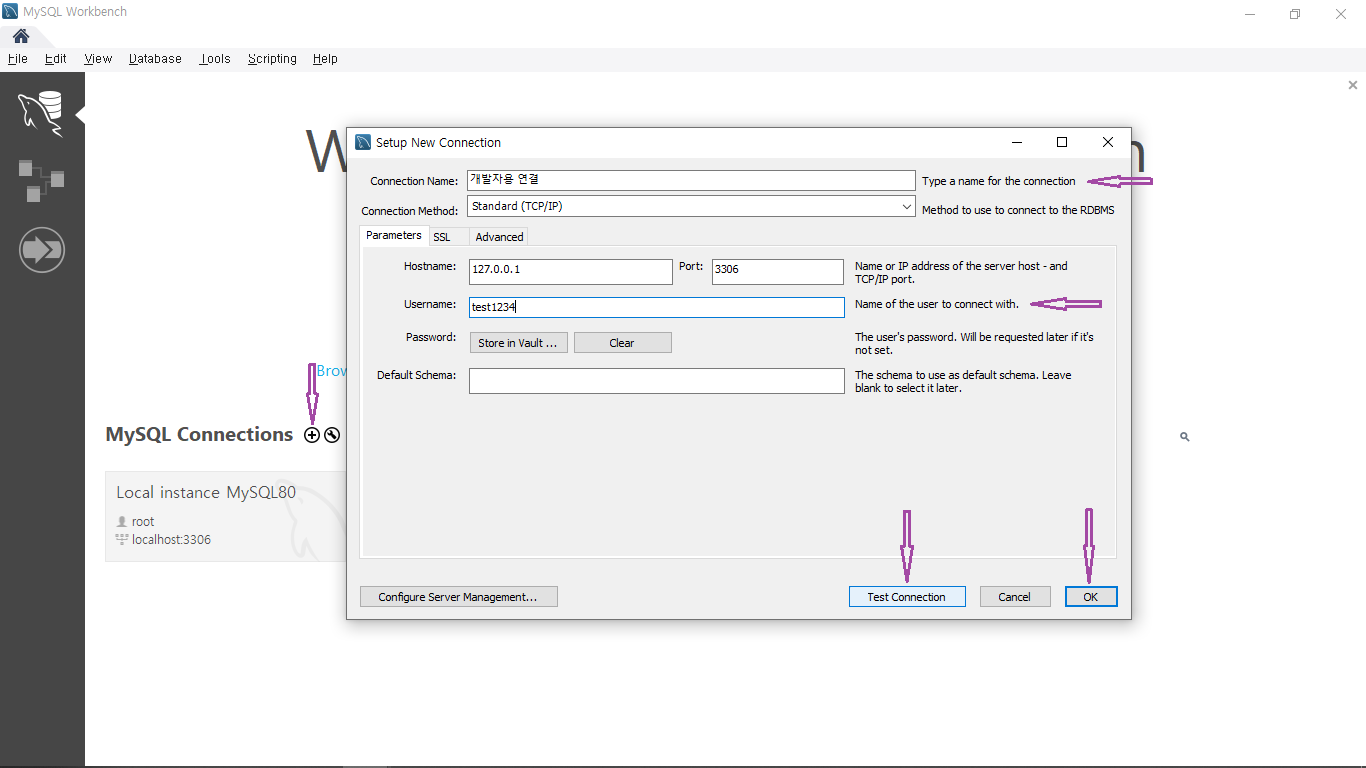
Task: Open the Database menu
Action: (155, 59)
